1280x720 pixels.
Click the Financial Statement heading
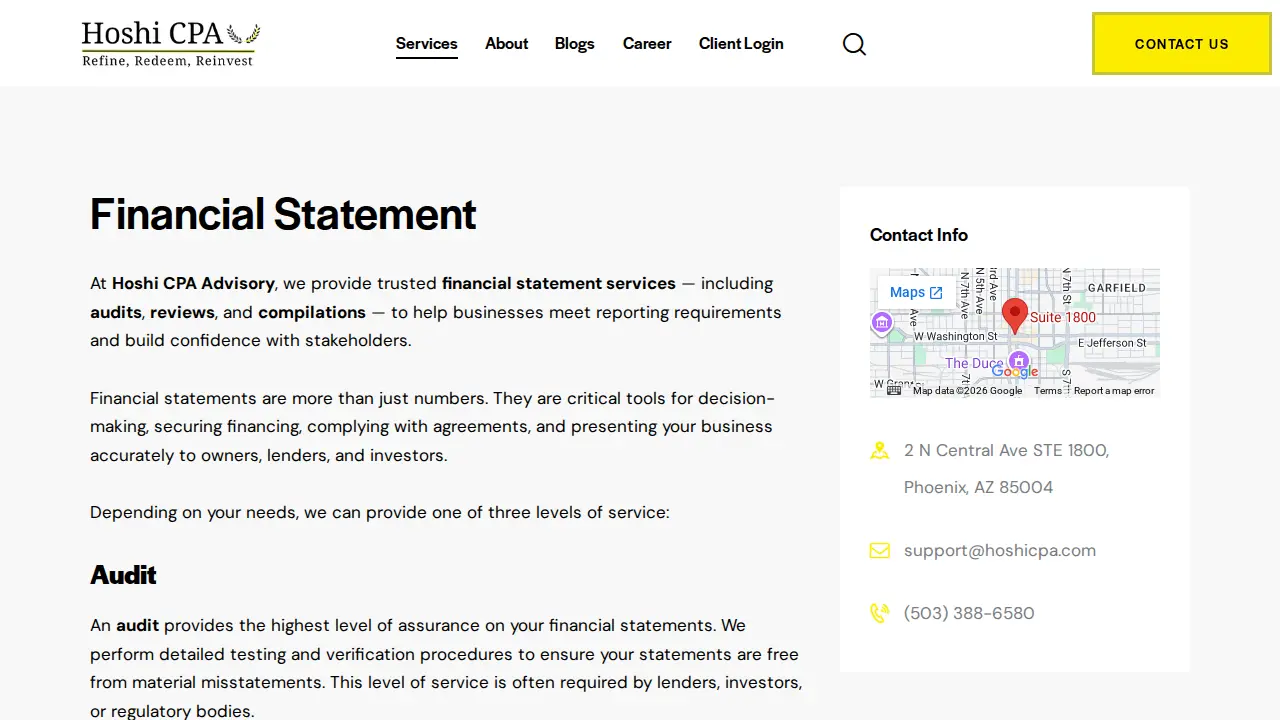[283, 214]
